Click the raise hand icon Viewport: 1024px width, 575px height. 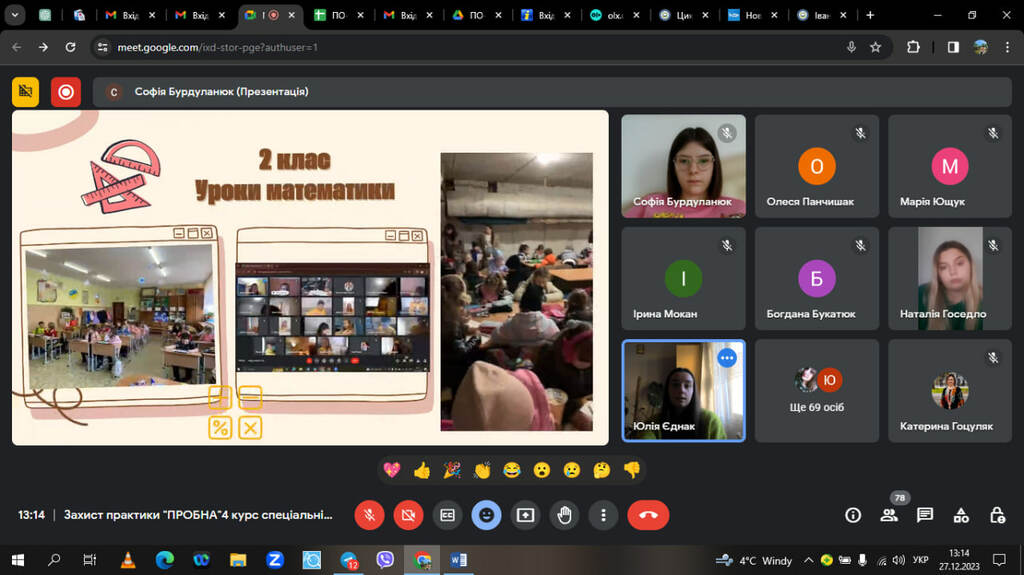point(564,515)
